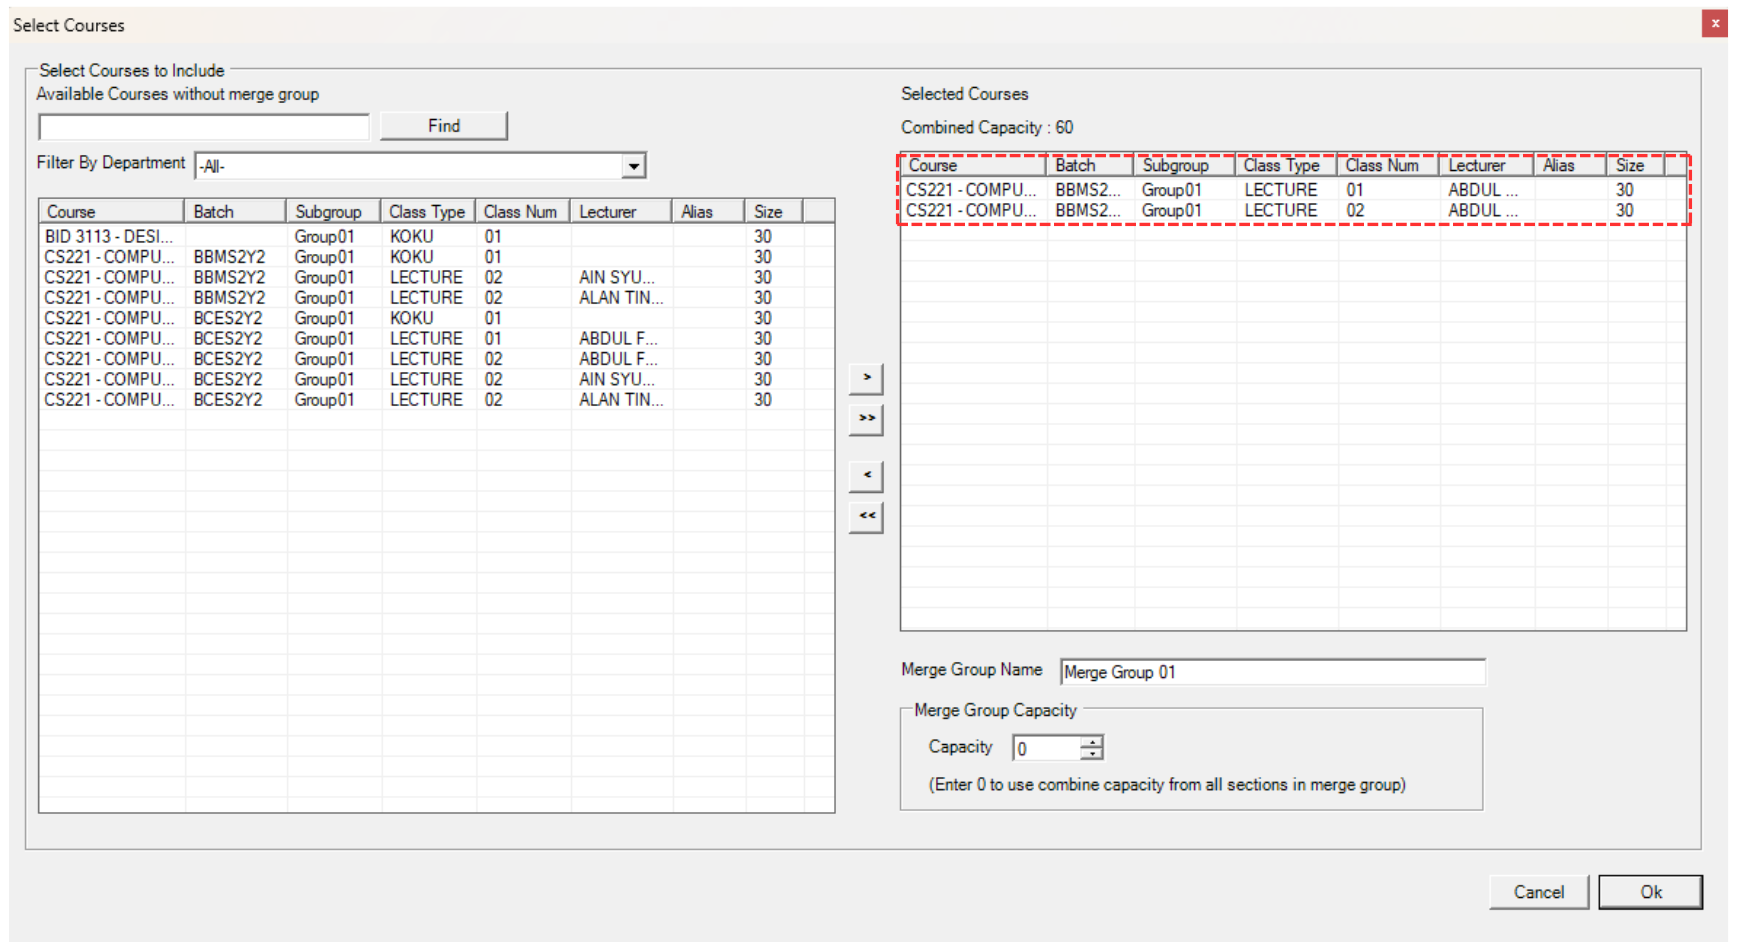1742x948 pixels.
Task: Close the Select Courses dialog window
Action: [x=1715, y=23]
